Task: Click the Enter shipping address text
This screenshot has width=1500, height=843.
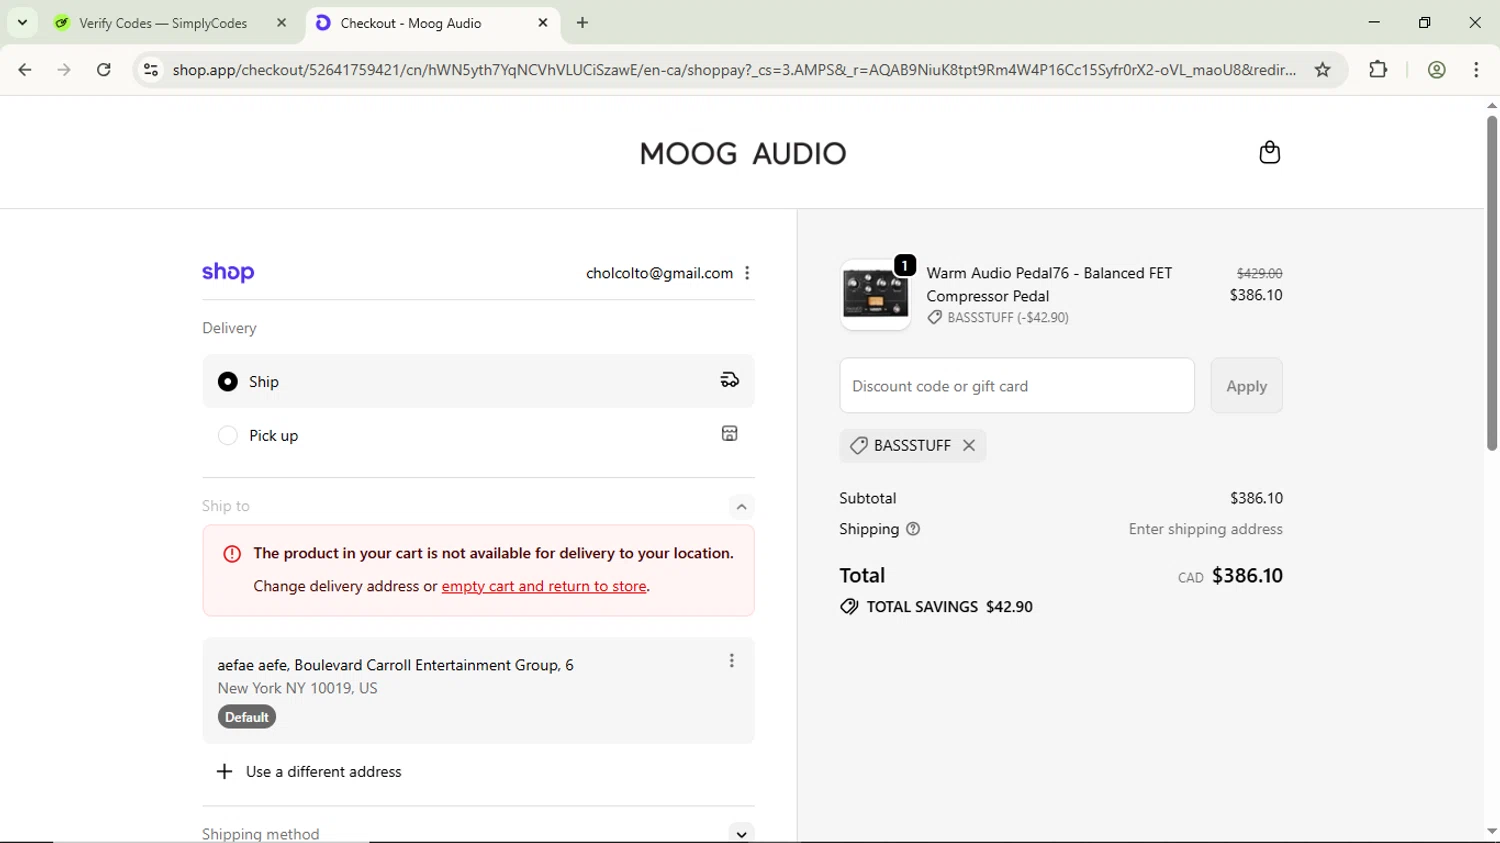Action: pyautogui.click(x=1205, y=529)
